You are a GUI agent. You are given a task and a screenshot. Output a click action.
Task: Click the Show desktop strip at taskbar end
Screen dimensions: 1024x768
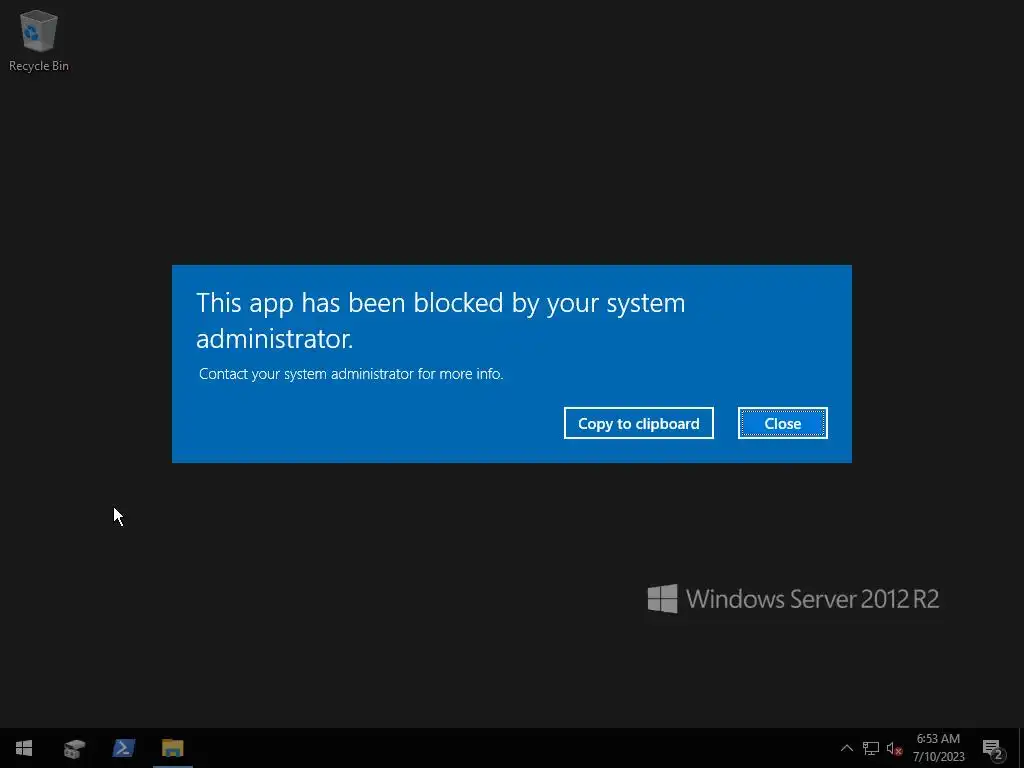tap(1021, 748)
